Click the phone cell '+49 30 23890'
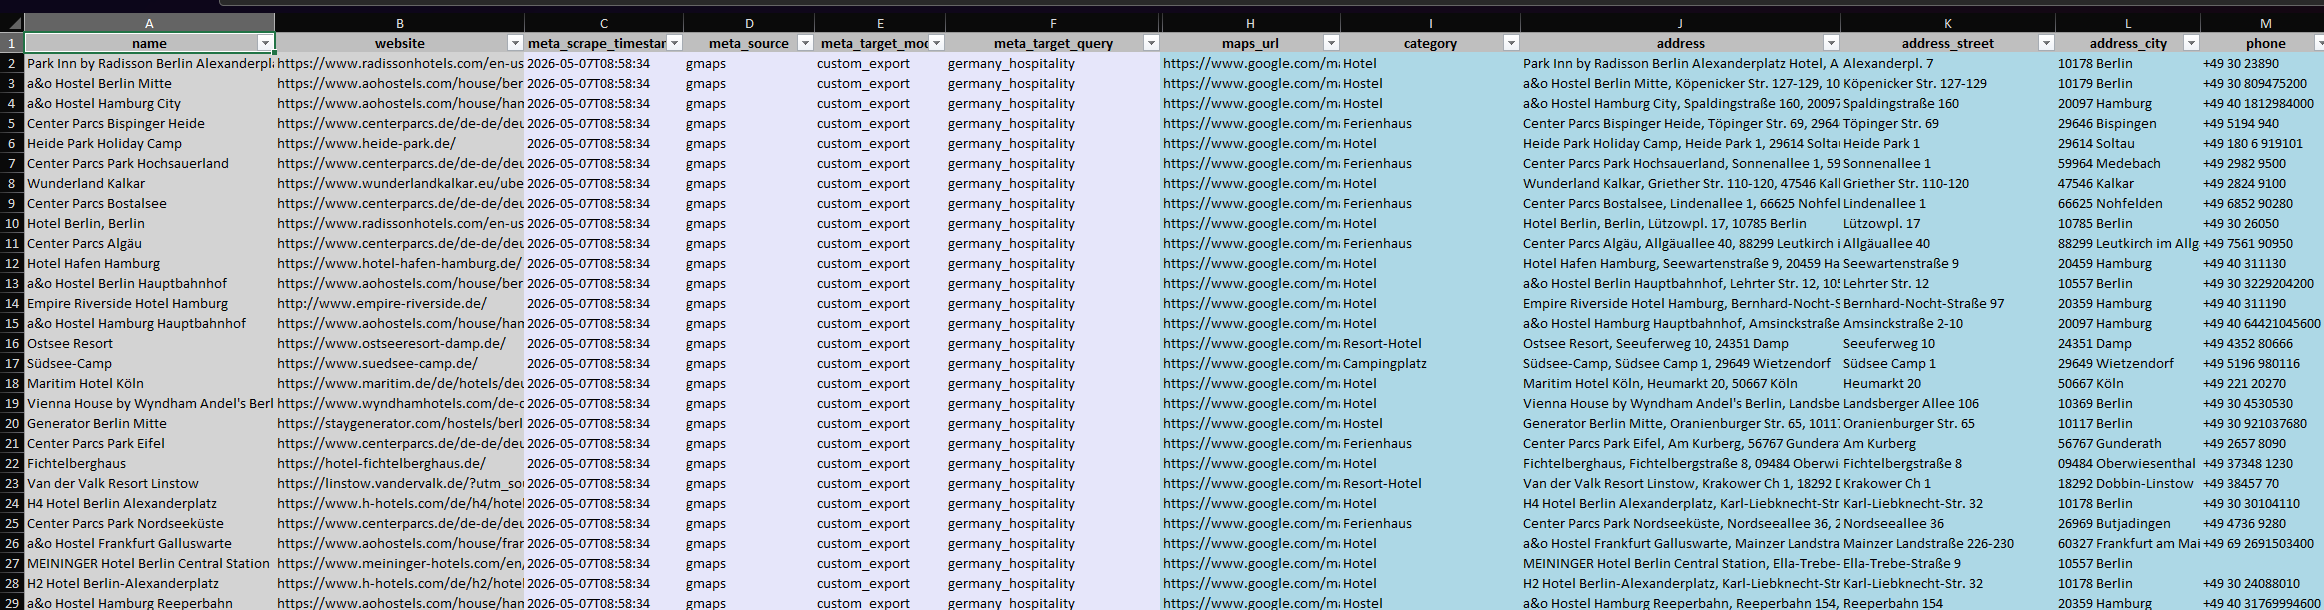This screenshot has width=2324, height=610. [x=2262, y=63]
